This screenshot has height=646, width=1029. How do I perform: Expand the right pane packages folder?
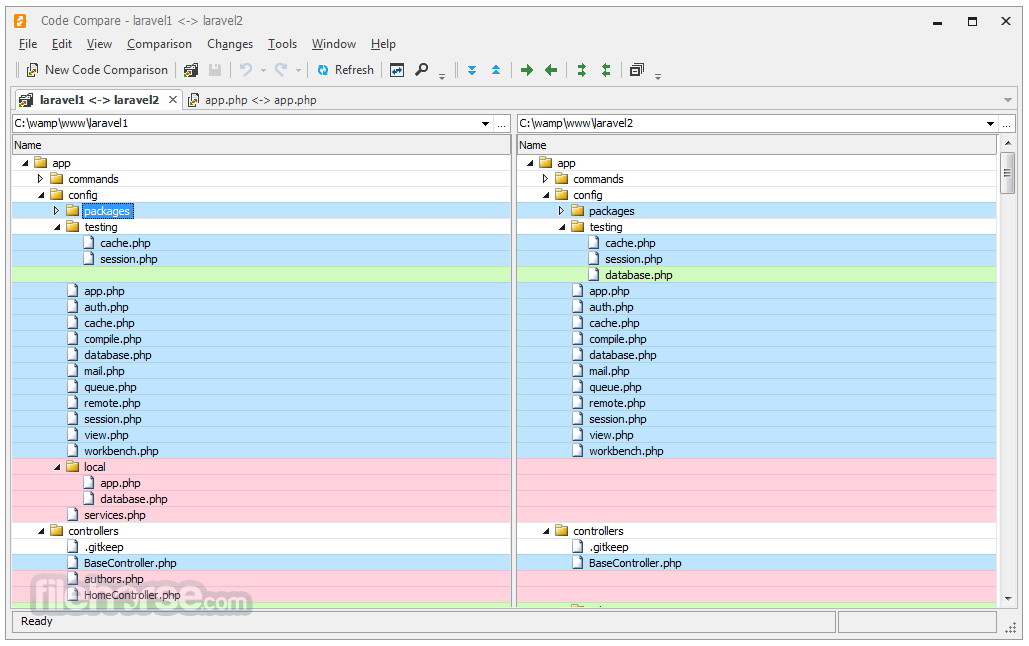[561, 211]
